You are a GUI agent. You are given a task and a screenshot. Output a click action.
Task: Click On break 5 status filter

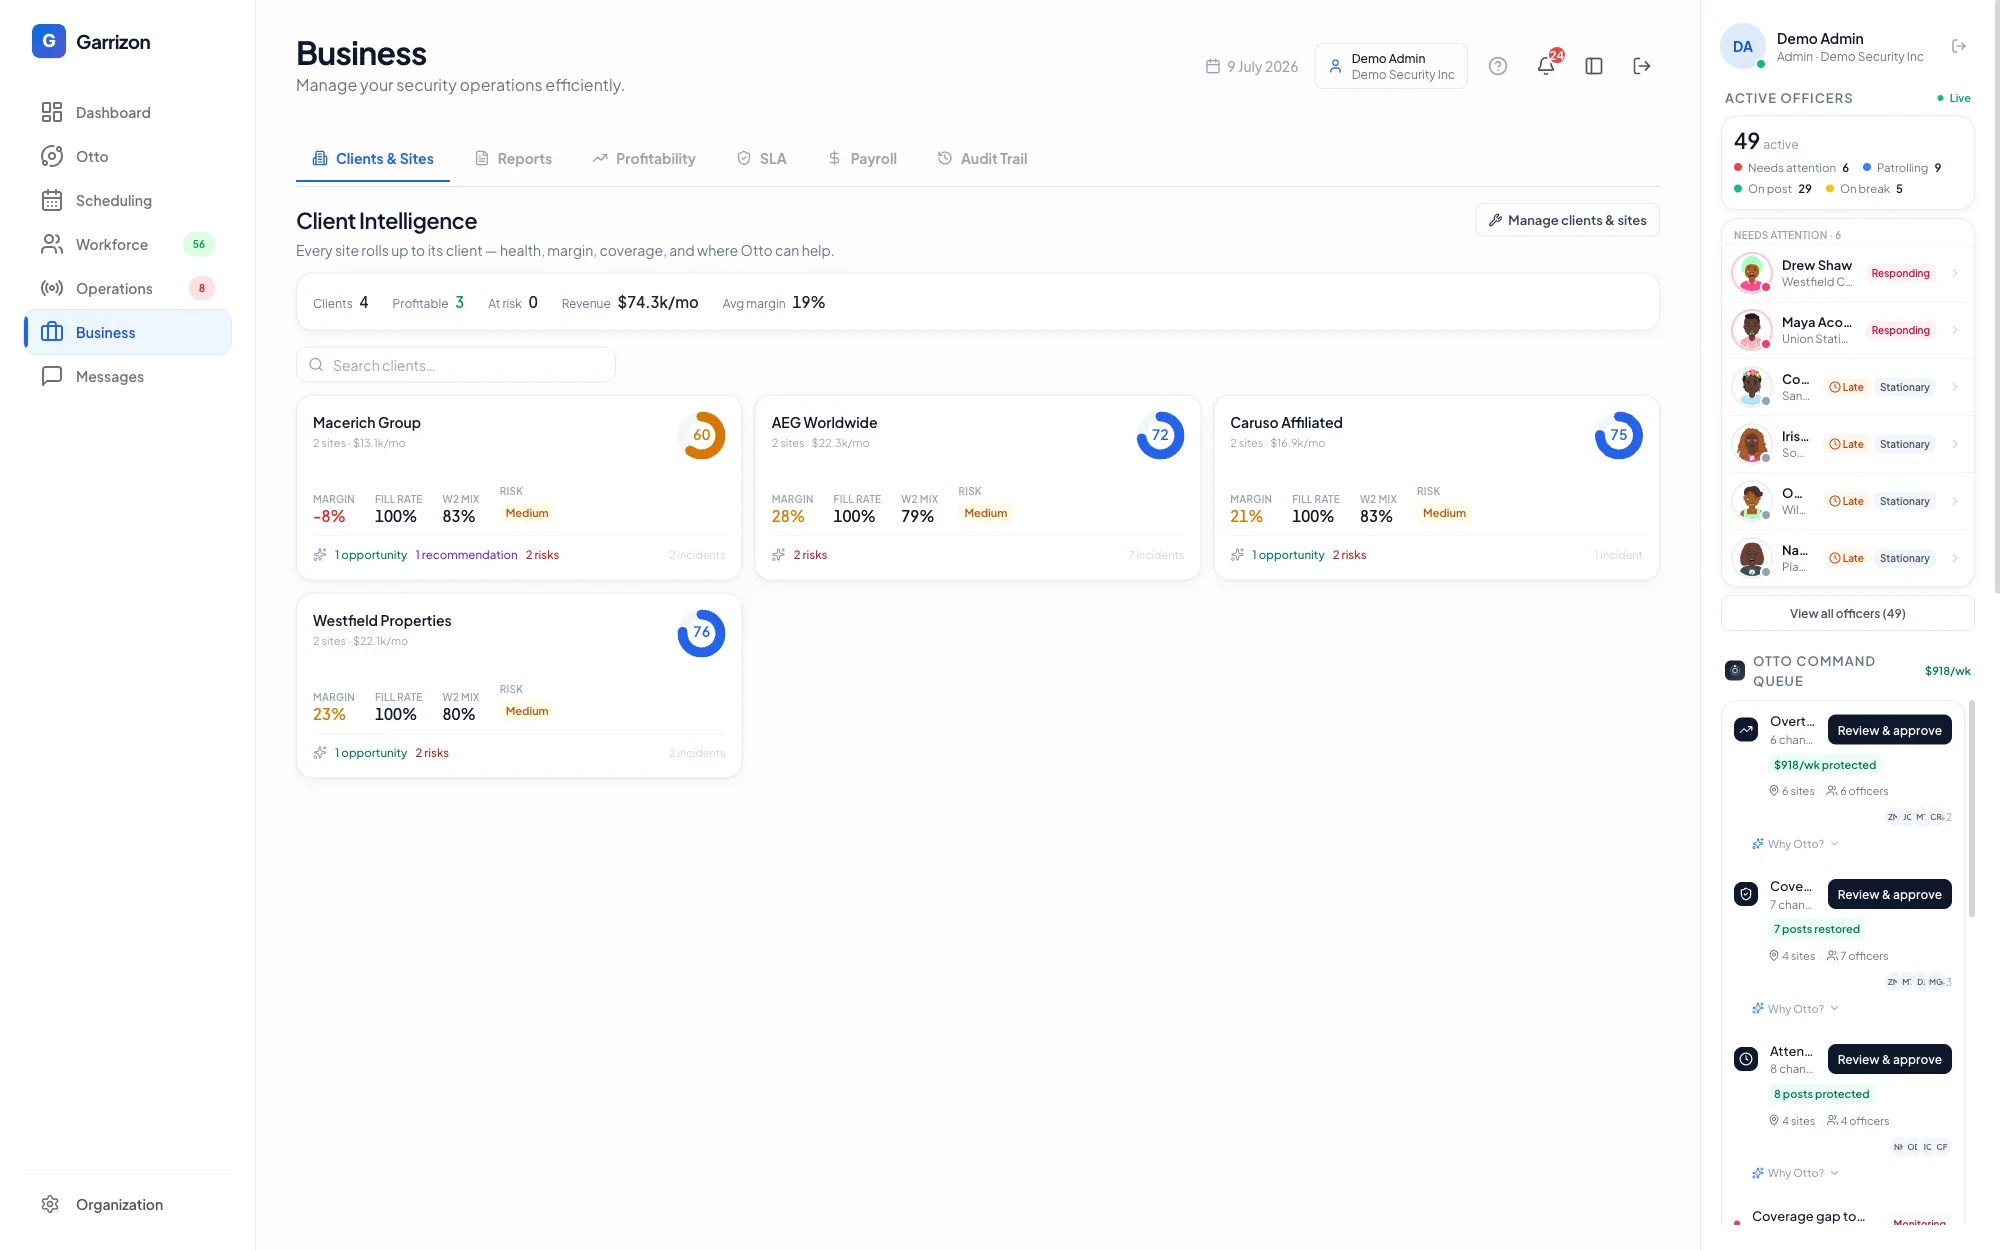tap(1864, 189)
